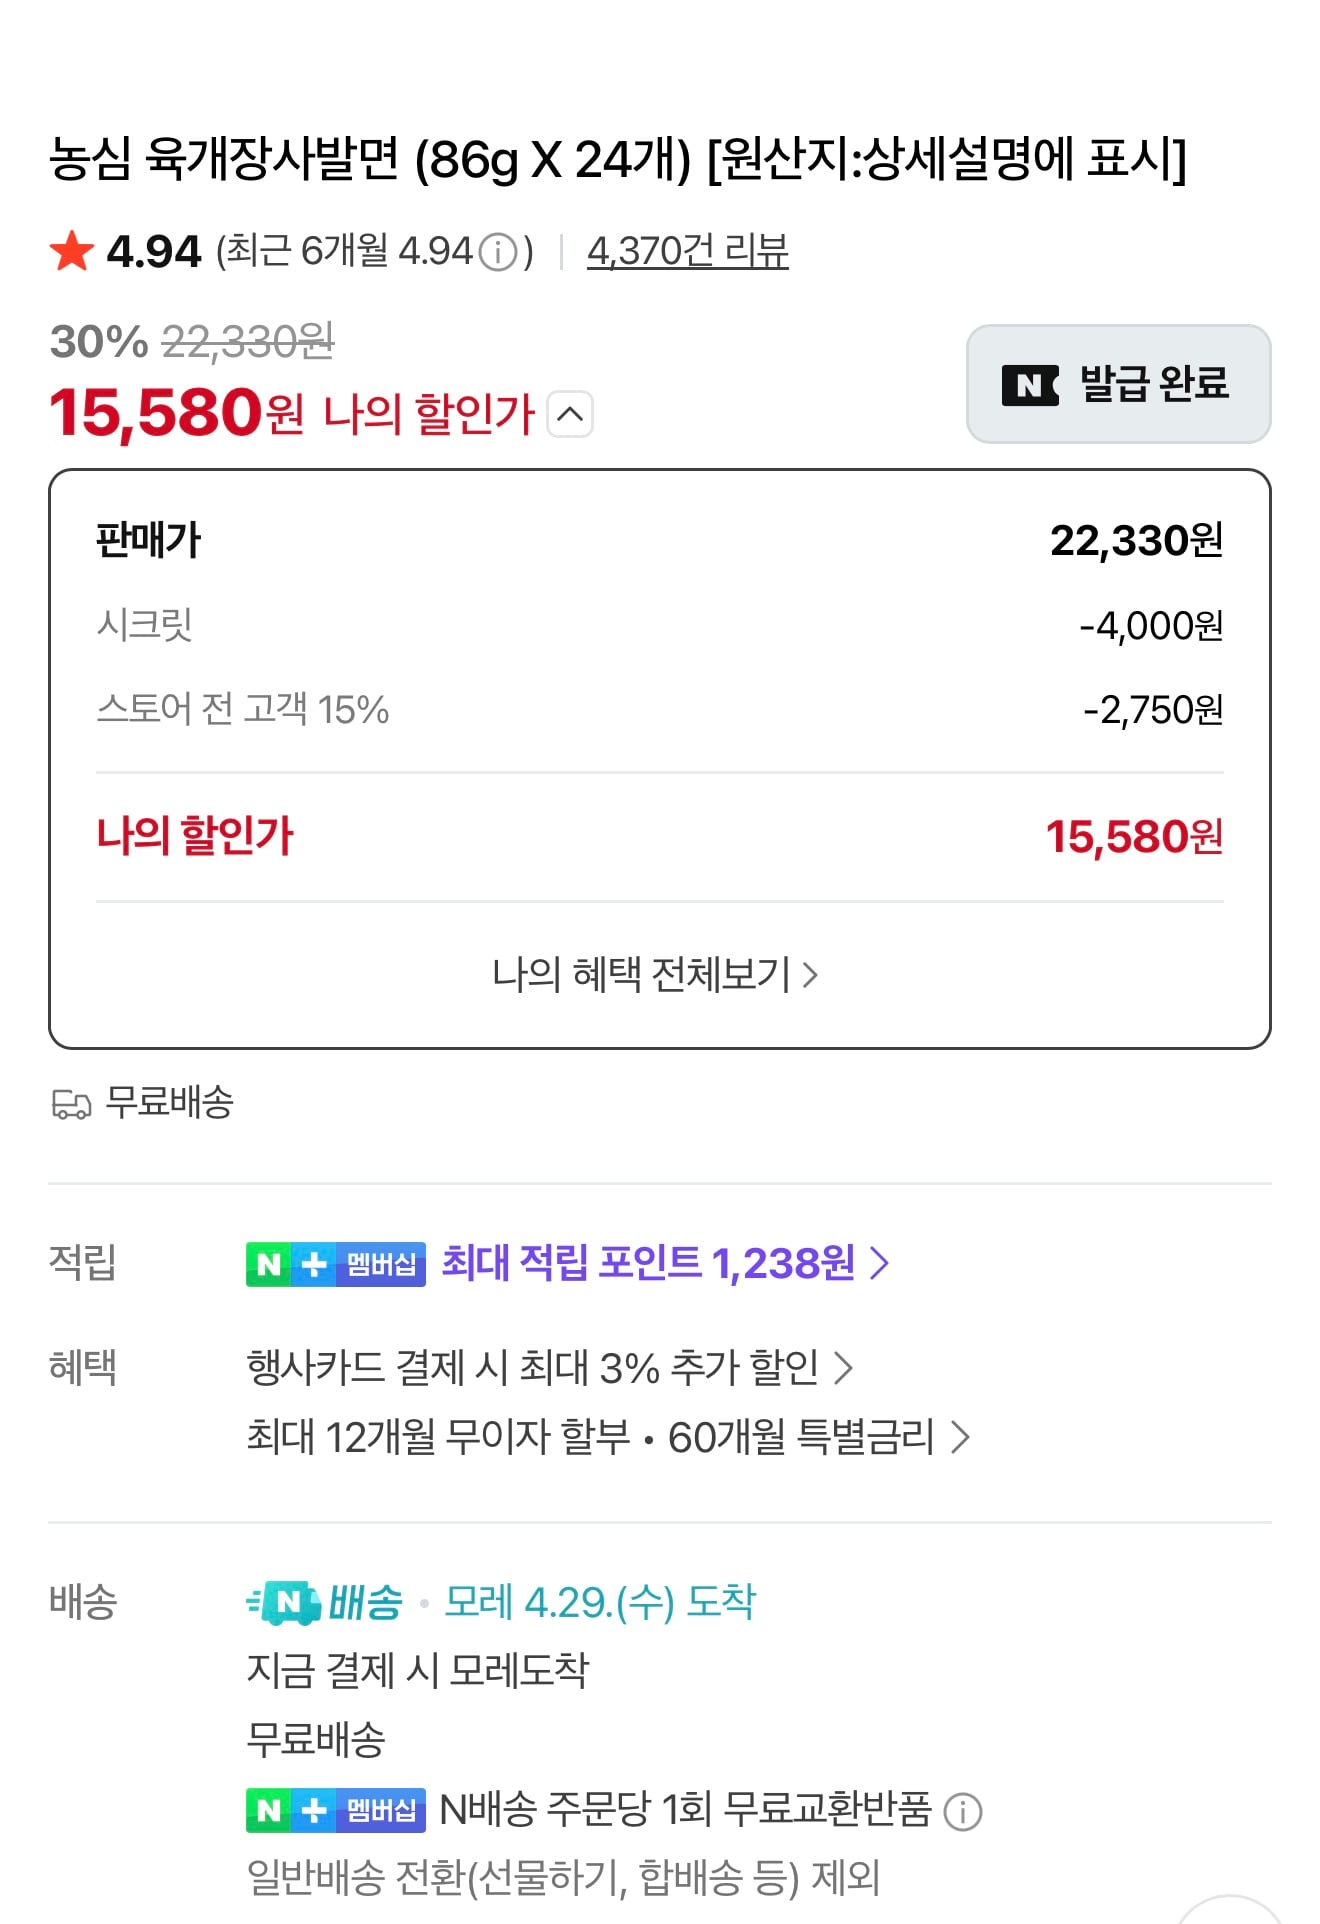Click the N+ 멤버십 badge in the 배송 section
This screenshot has height=1924, width=1320.
pos(335,1812)
